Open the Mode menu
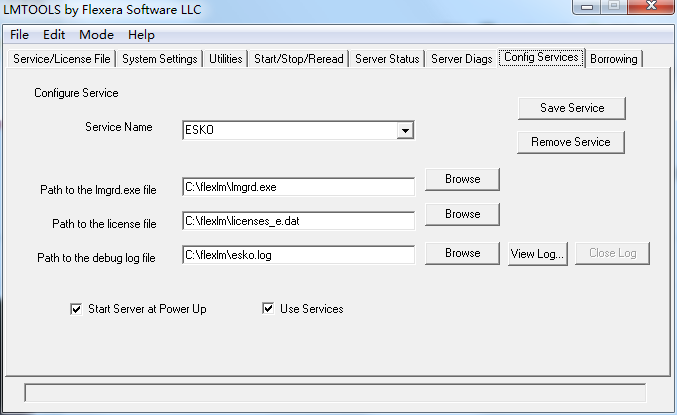Image resolution: width=677 pixels, height=415 pixels. point(97,35)
